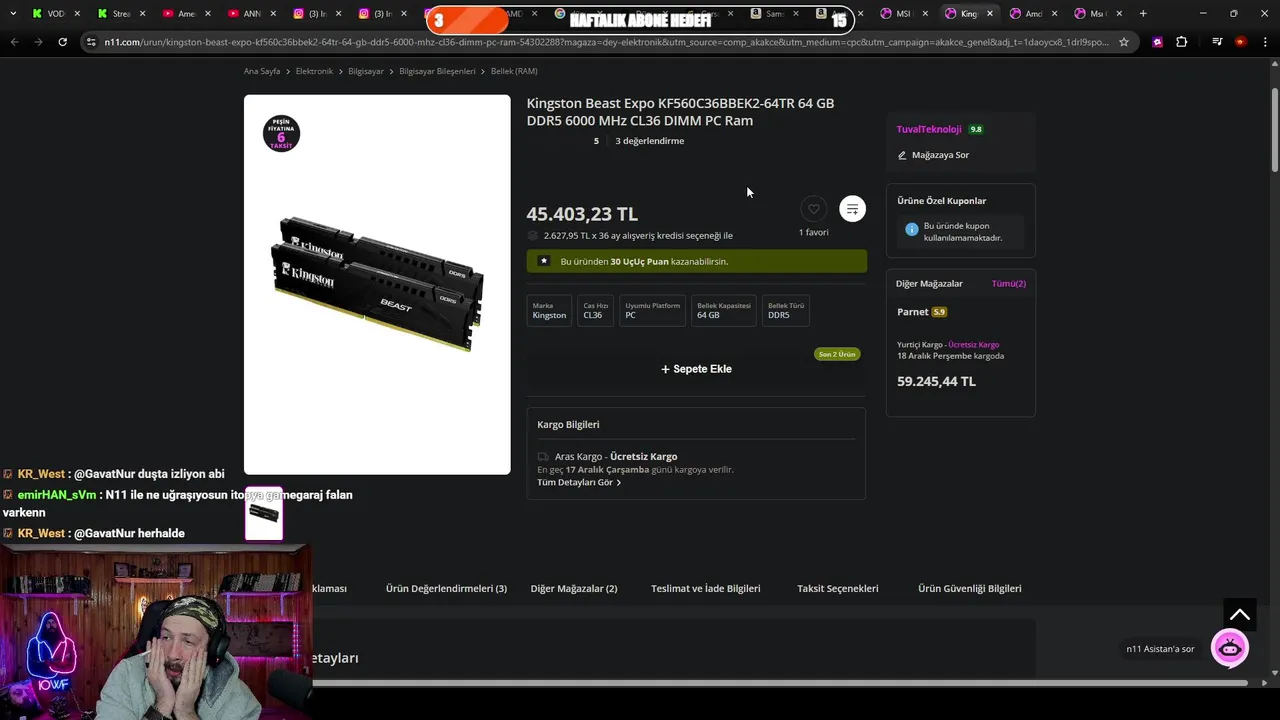Open the browser profile avatar
The width and height of the screenshot is (1280, 720).
coord(1241,42)
